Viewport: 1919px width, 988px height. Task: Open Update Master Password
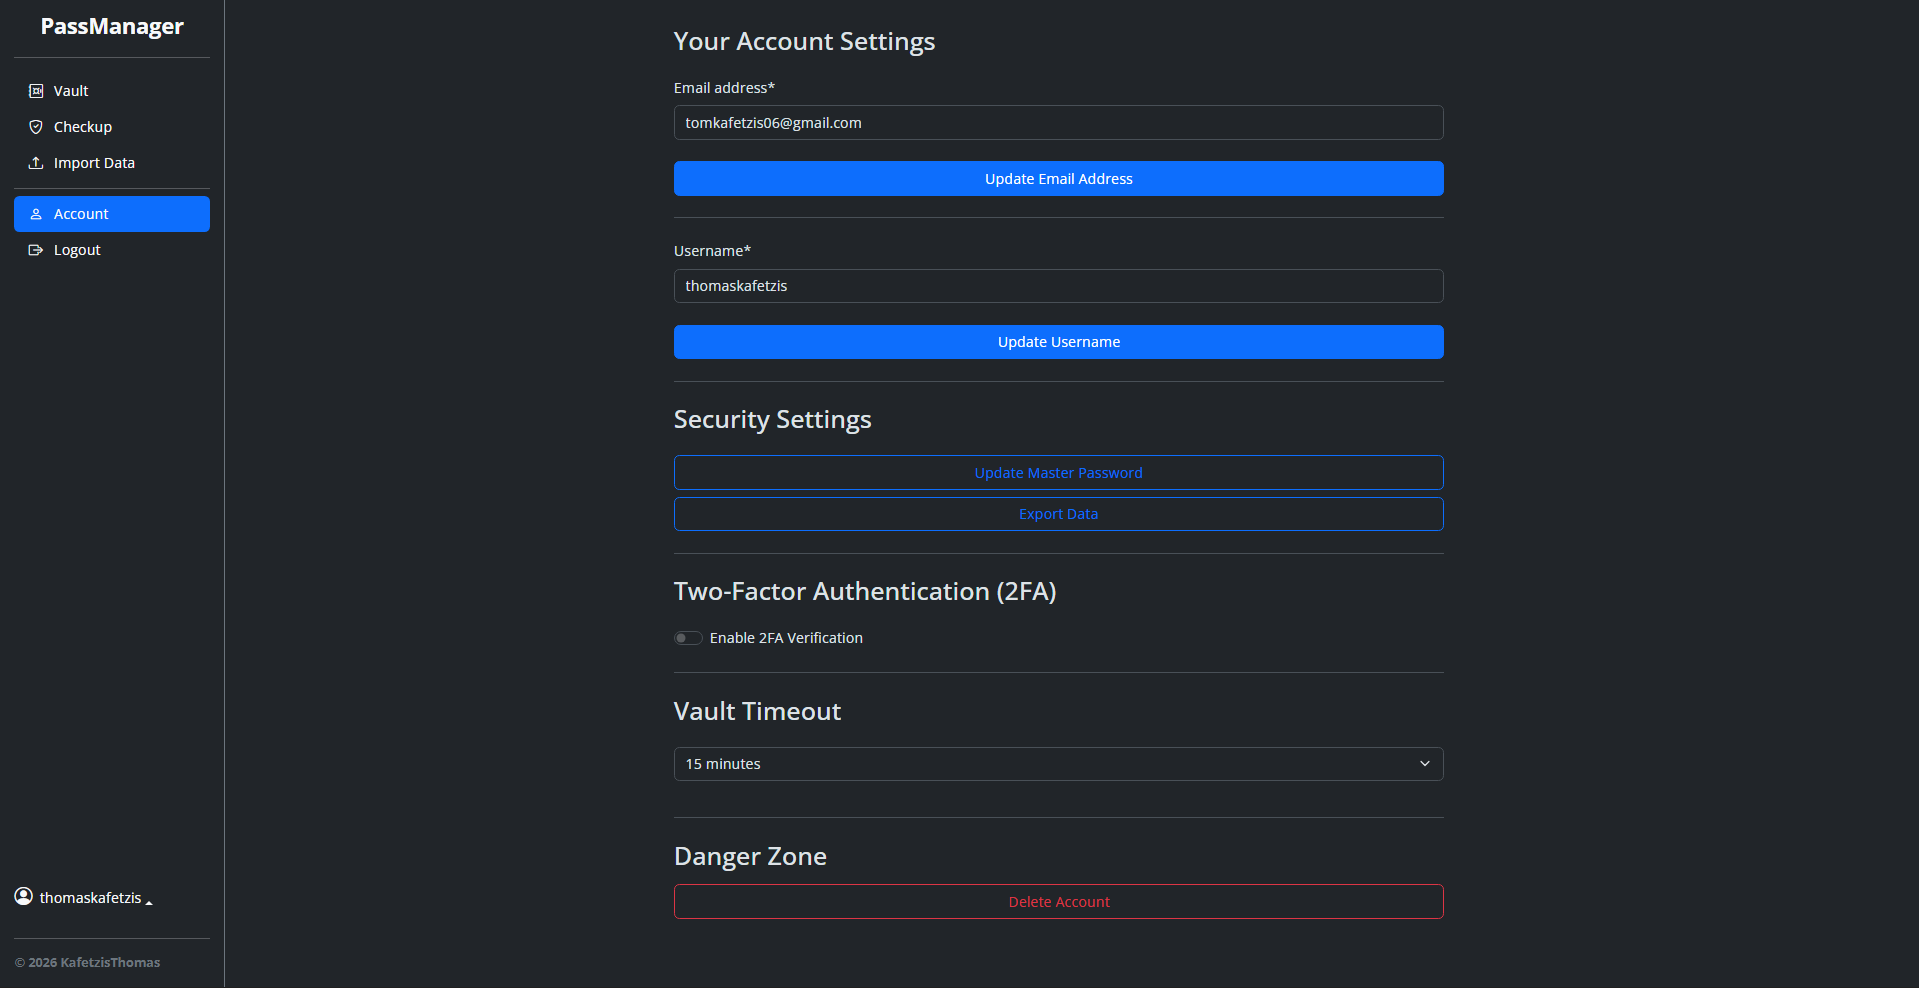[x=1058, y=473]
